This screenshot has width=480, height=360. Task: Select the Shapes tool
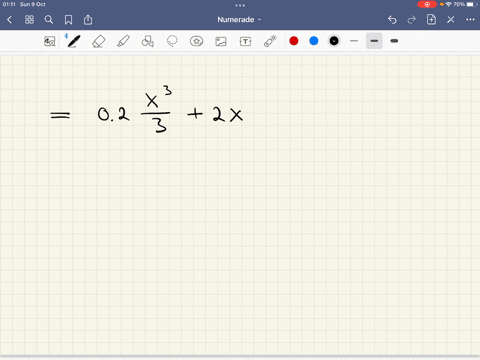[147, 41]
